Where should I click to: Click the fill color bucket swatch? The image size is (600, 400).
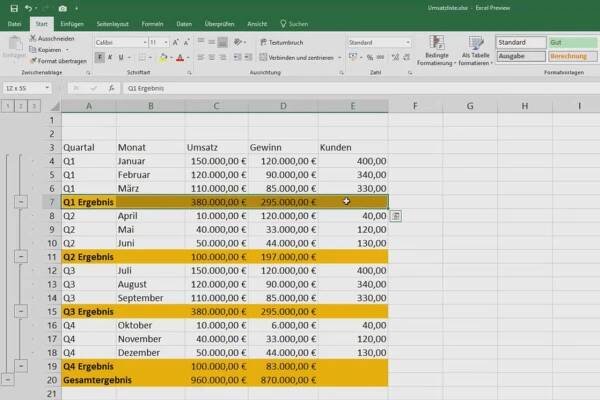click(x=162, y=58)
